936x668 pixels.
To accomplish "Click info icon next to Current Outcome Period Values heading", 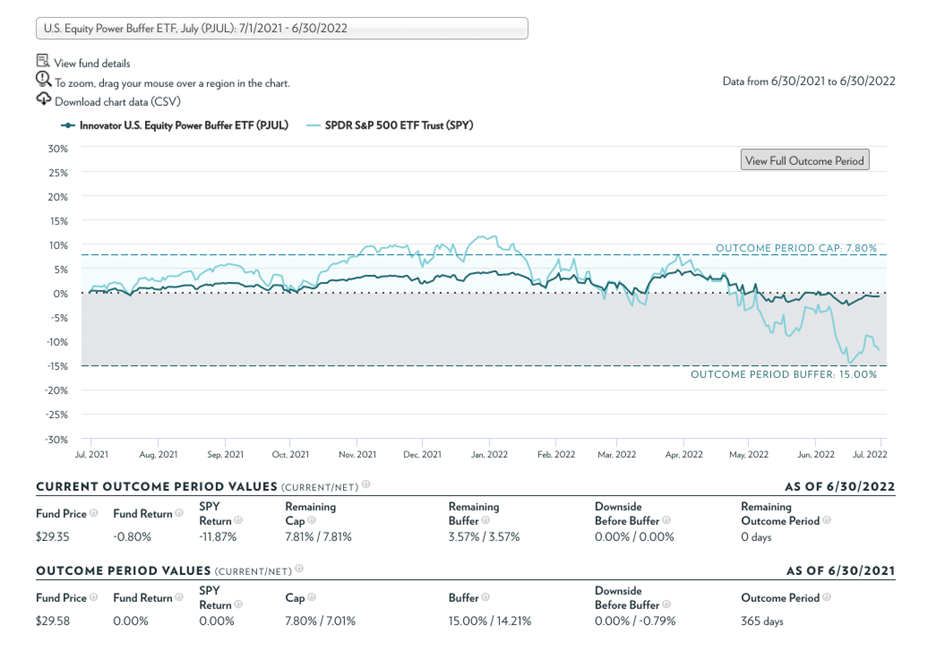I will 366,485.
